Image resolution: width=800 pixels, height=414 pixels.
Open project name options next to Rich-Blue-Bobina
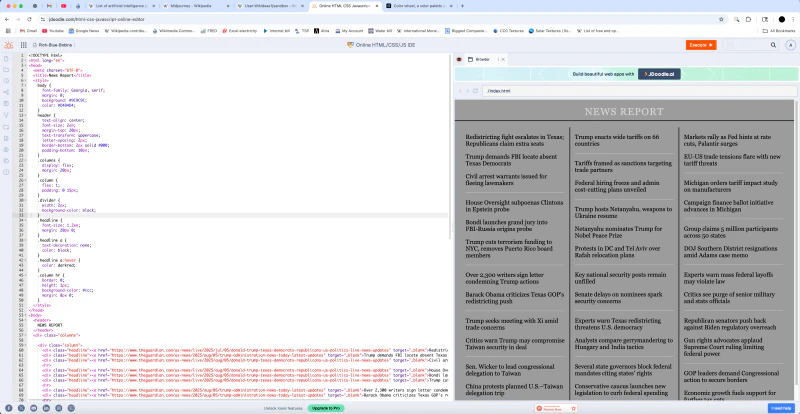74,45
